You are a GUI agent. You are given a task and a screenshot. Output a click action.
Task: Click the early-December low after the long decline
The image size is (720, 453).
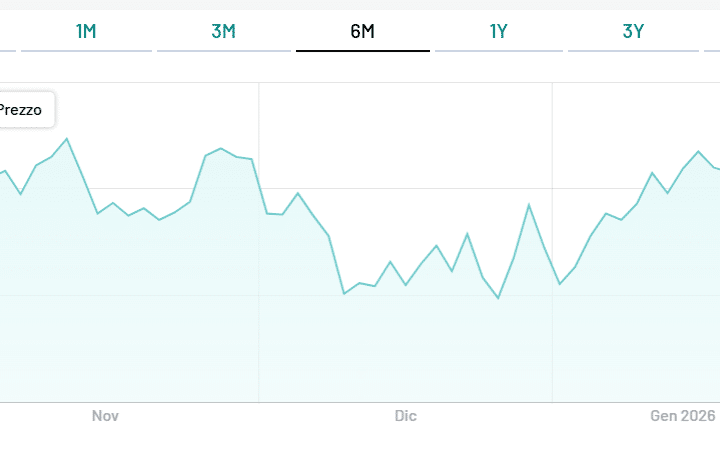tap(344, 293)
